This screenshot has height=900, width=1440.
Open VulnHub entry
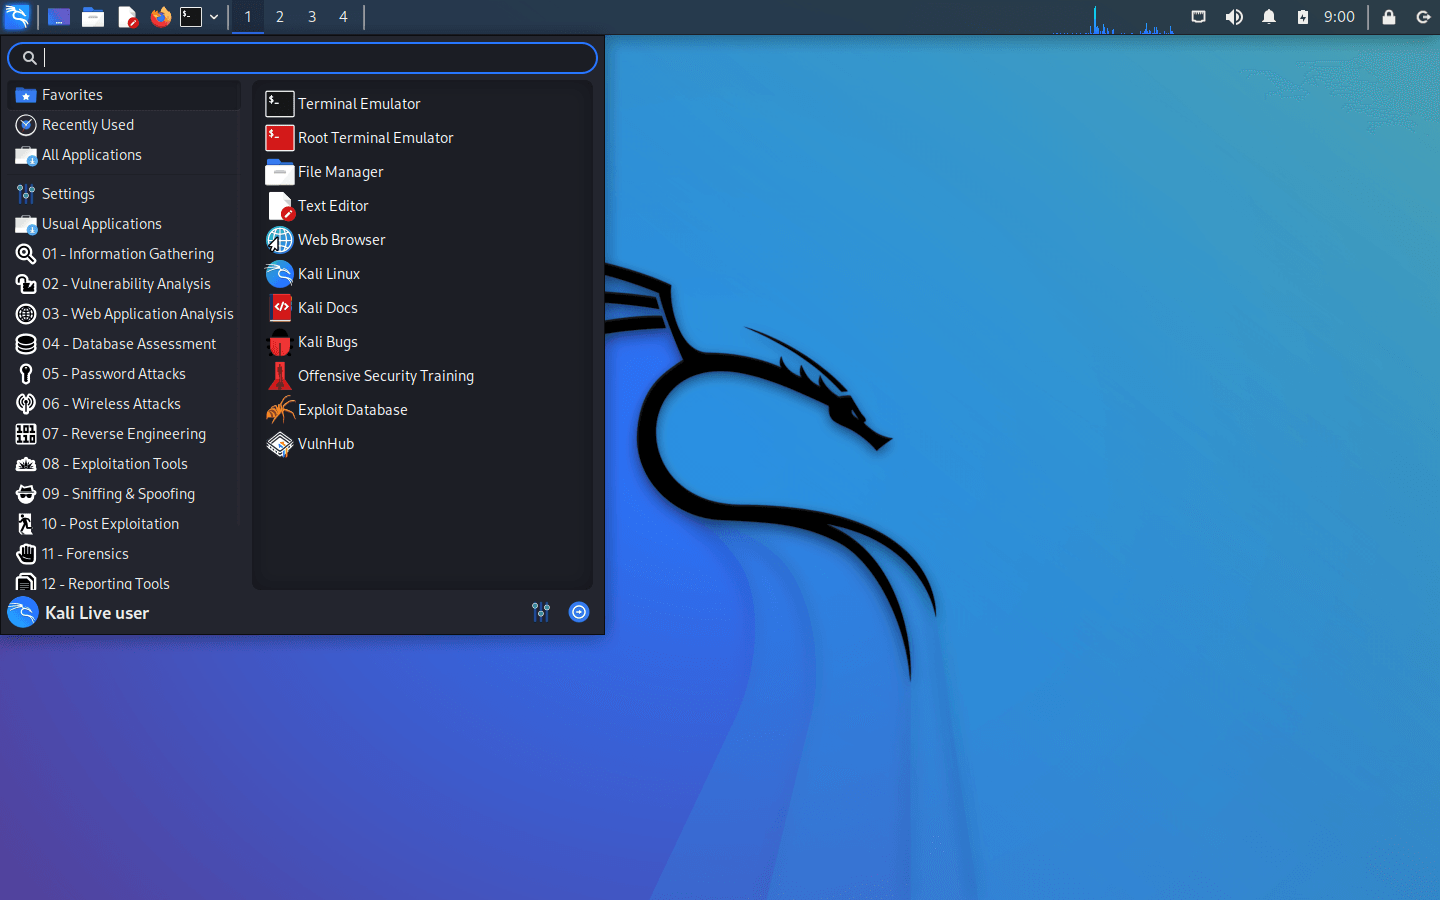click(x=421, y=444)
